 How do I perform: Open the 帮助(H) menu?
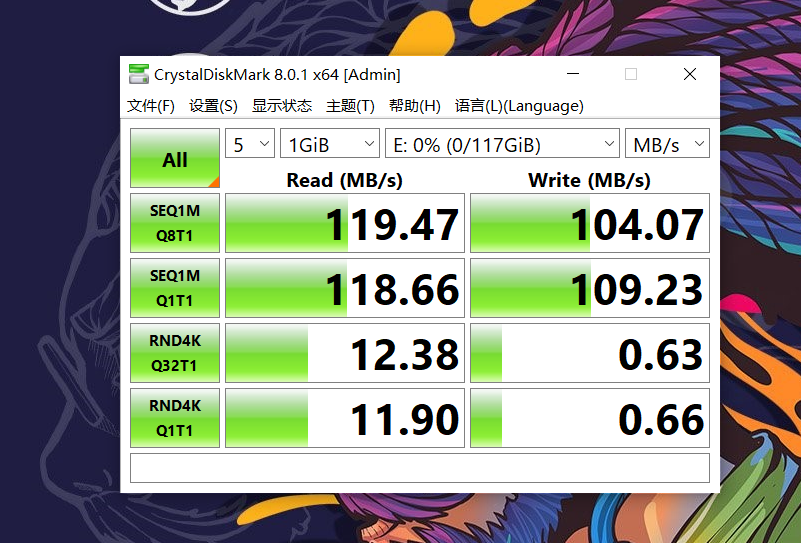click(414, 106)
